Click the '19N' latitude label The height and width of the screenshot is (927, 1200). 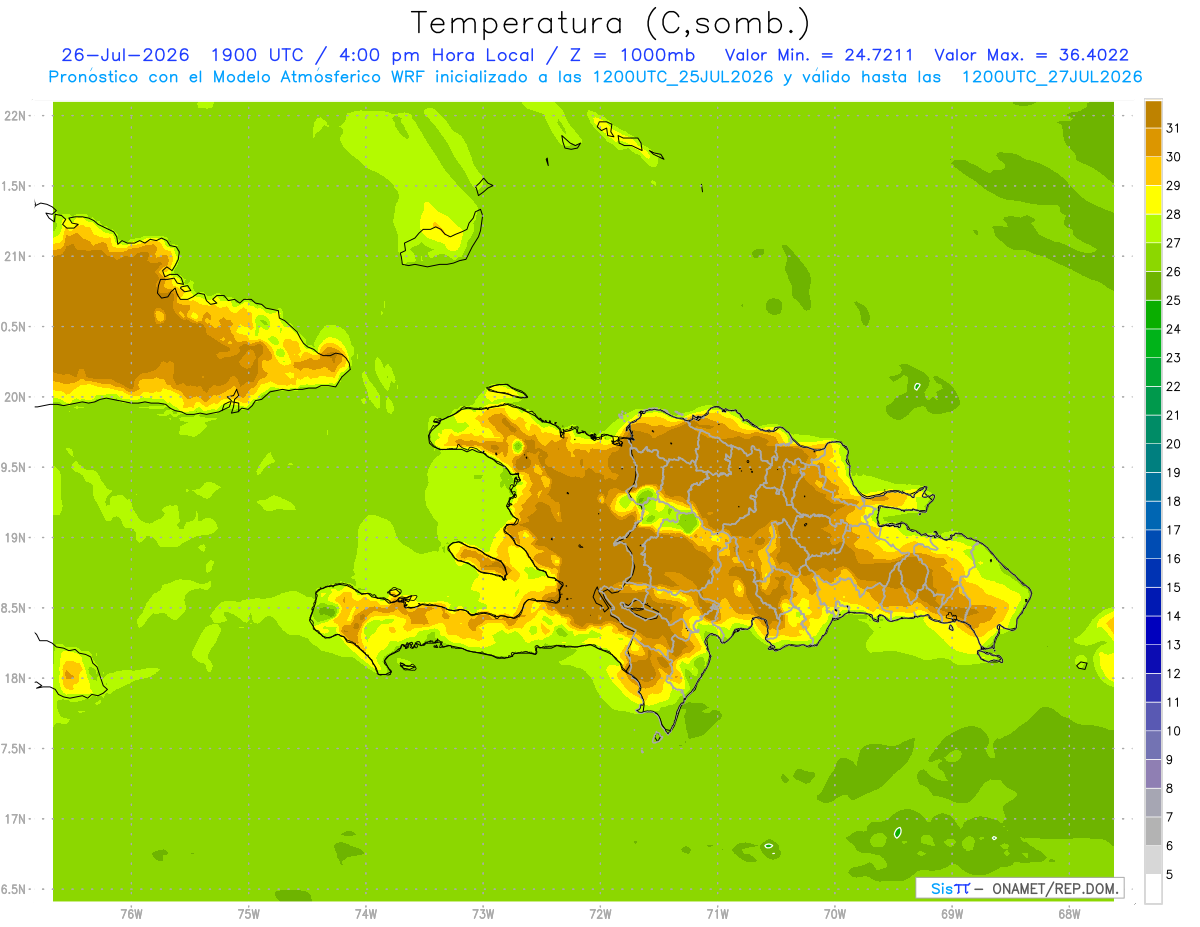pos(15,538)
